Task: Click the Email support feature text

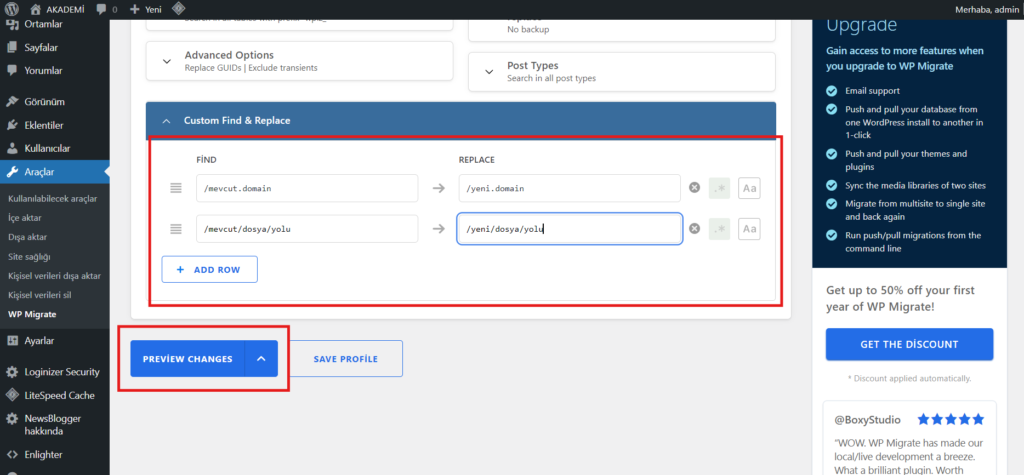Action: pyautogui.click(x=872, y=91)
